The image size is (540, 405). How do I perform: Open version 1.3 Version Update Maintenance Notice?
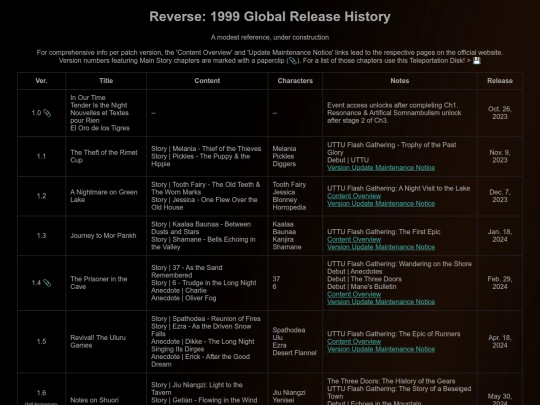click(381, 247)
